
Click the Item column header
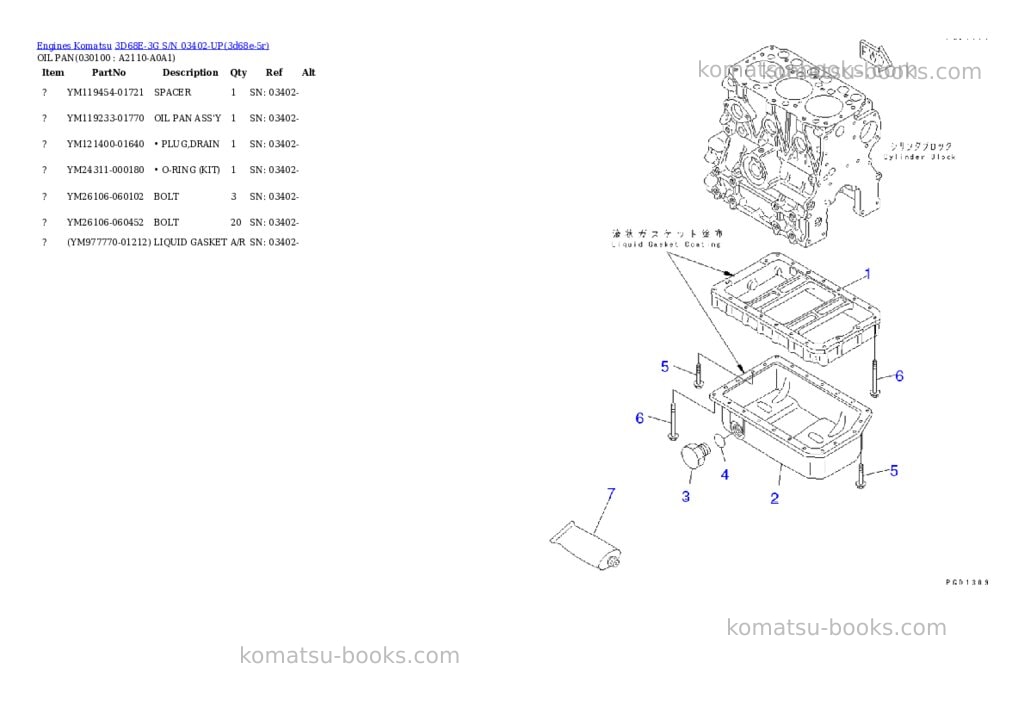pos(53,72)
